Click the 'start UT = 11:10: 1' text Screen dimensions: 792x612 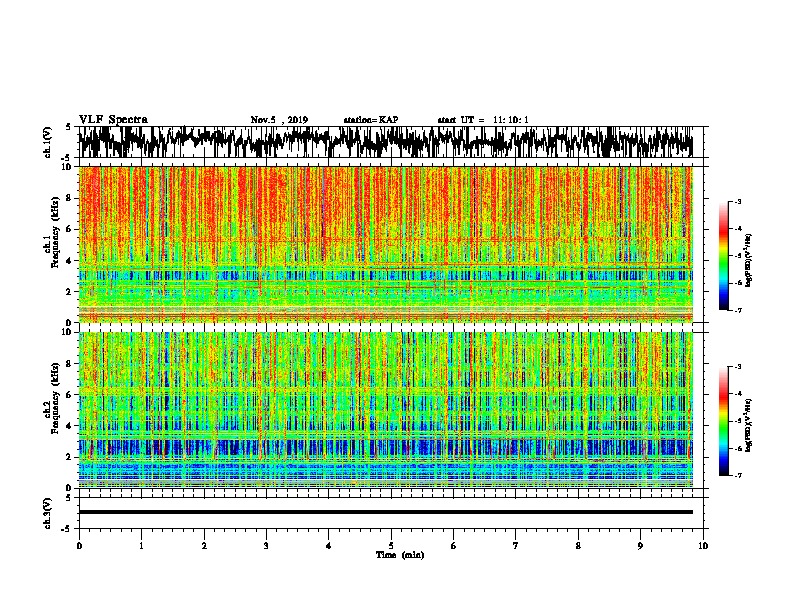(483, 120)
